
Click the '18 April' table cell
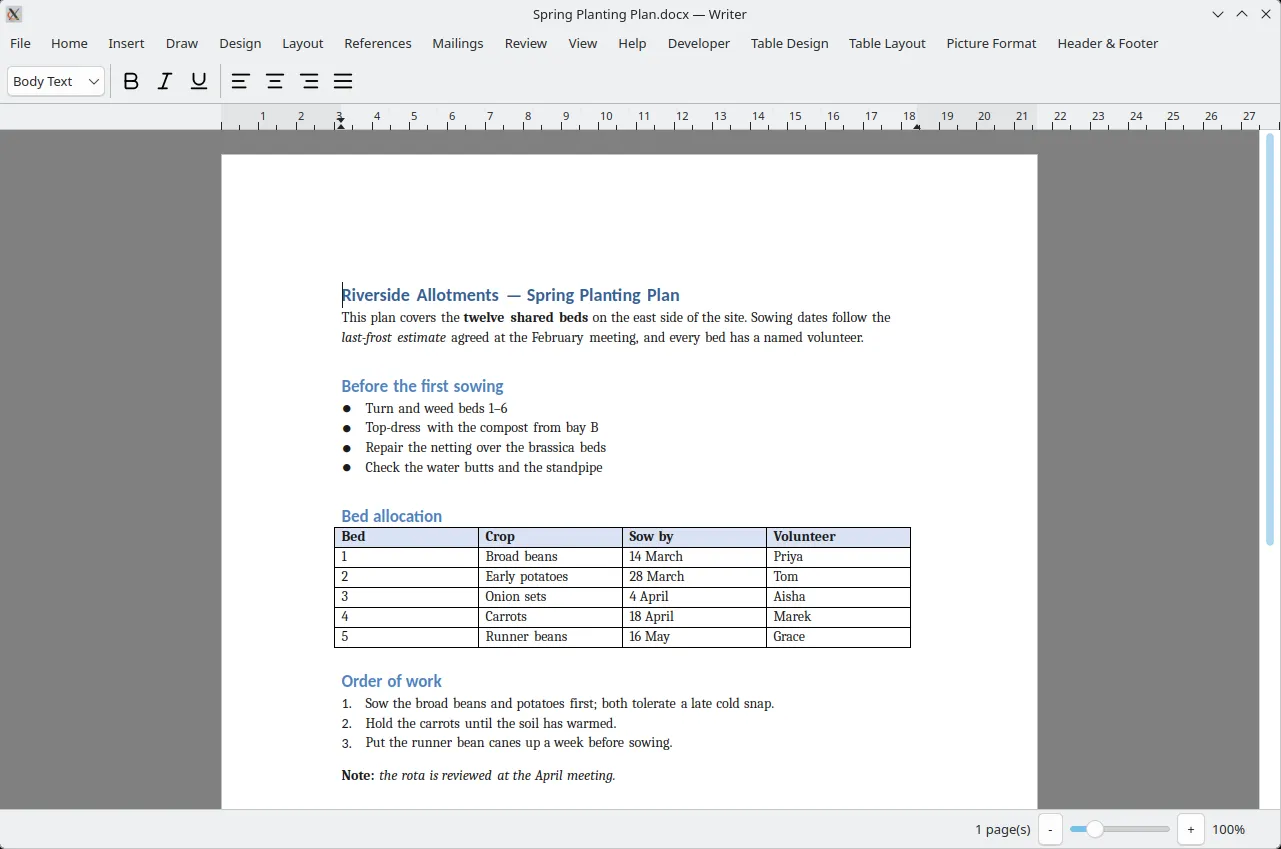[694, 617]
